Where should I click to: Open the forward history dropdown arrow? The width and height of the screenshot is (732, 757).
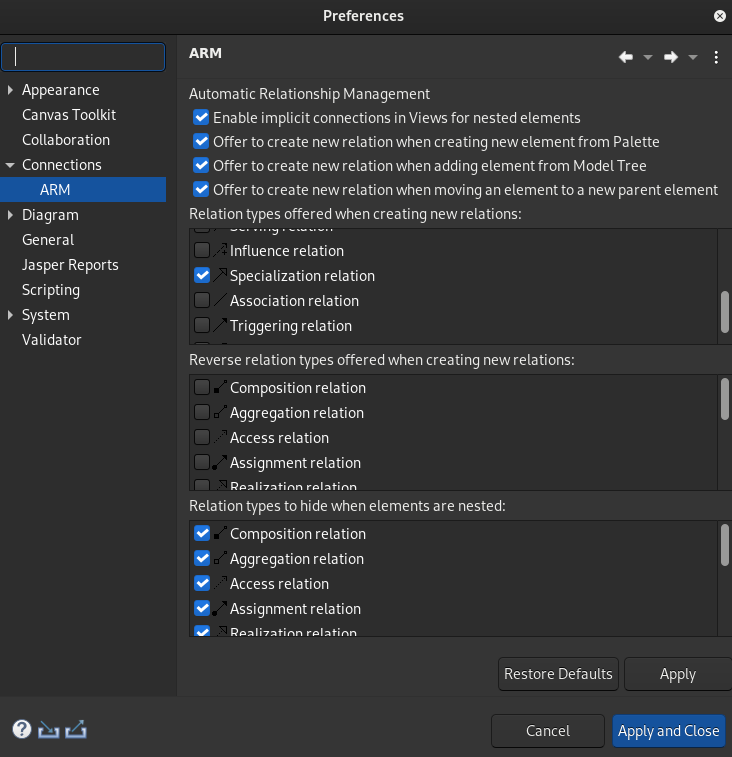[693, 57]
